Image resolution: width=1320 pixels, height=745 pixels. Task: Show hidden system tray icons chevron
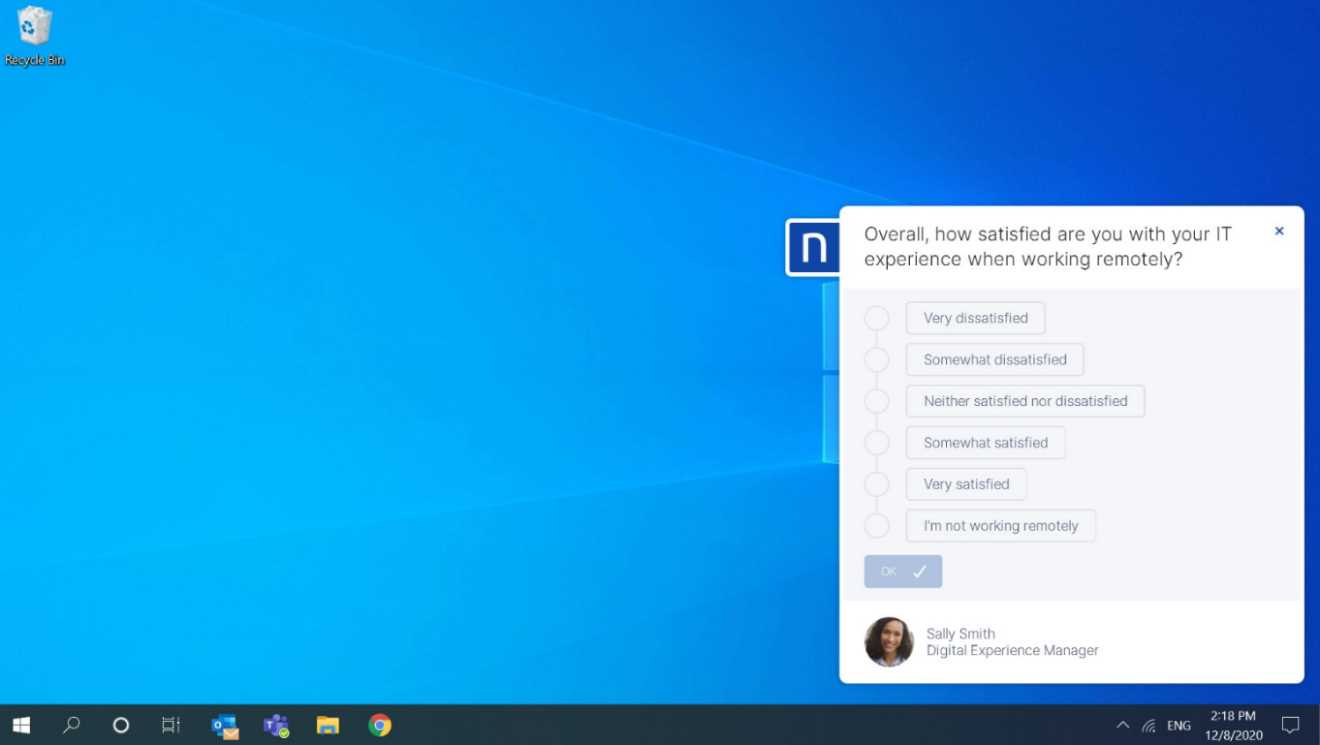(1122, 725)
